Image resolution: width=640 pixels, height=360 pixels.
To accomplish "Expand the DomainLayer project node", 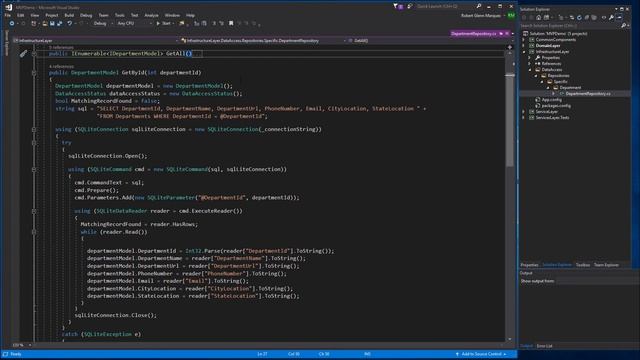I will (524, 46).
